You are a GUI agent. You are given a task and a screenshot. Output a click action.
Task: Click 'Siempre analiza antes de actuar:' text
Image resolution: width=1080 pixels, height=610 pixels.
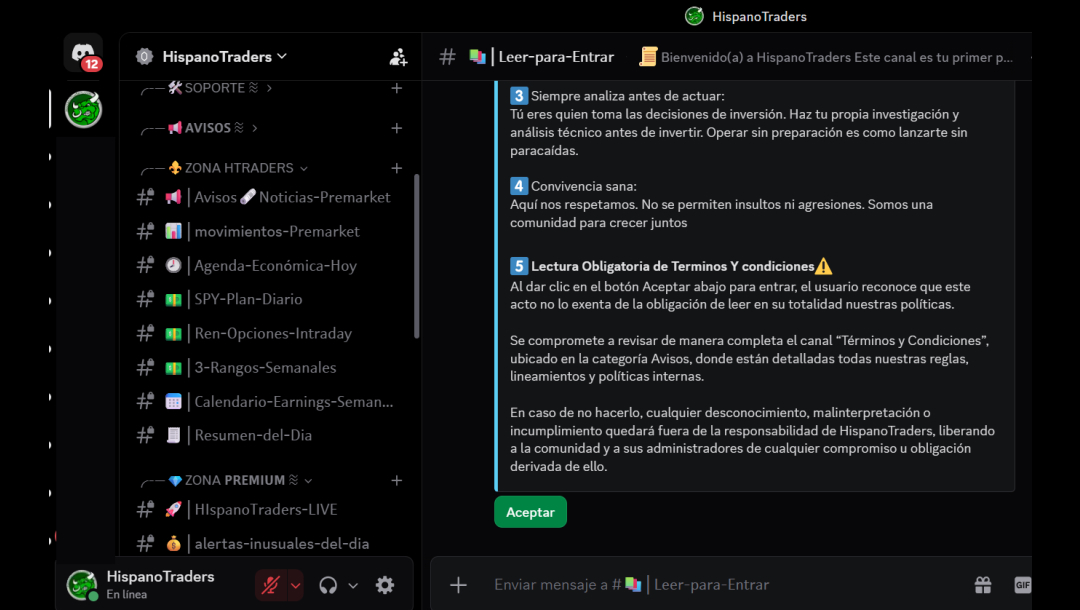627,96
